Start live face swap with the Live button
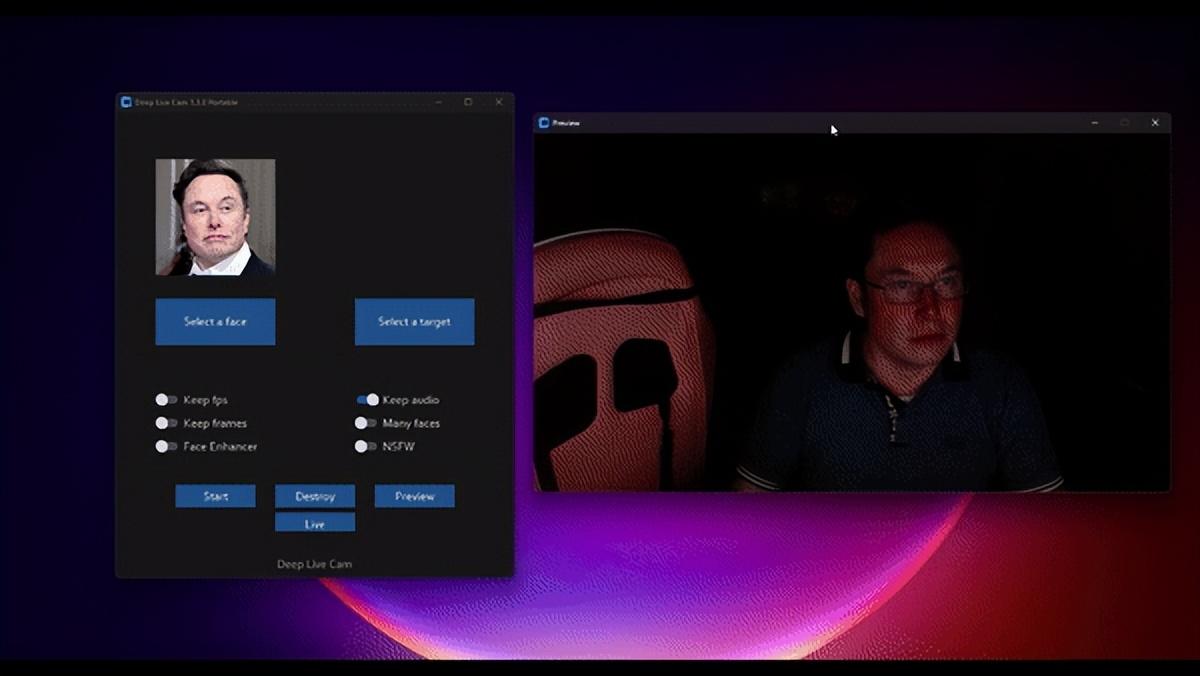Image resolution: width=1200 pixels, height=676 pixels. [314, 521]
